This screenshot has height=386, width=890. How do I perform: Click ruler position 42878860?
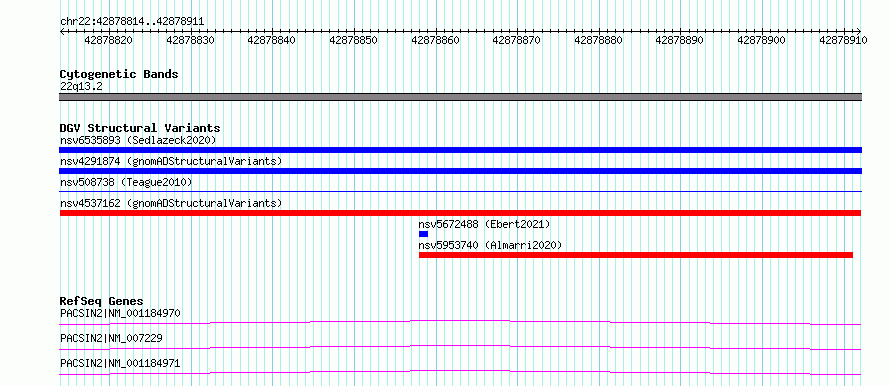(435, 40)
